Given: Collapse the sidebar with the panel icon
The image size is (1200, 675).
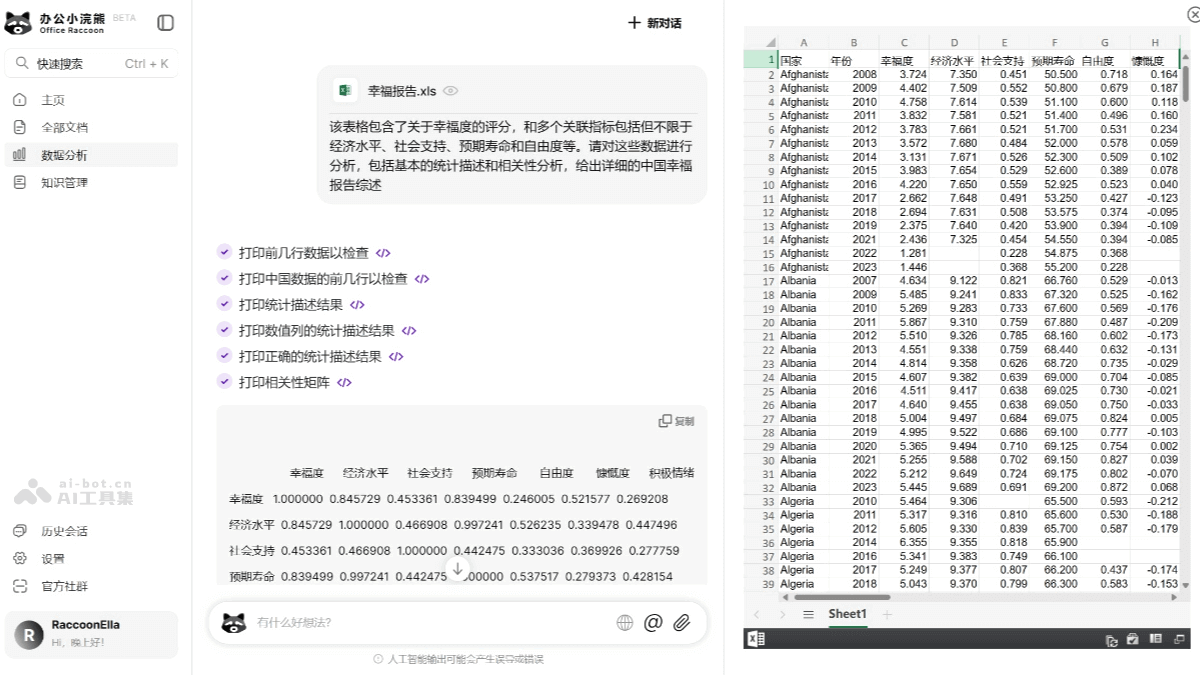Looking at the screenshot, I should tap(164, 22).
